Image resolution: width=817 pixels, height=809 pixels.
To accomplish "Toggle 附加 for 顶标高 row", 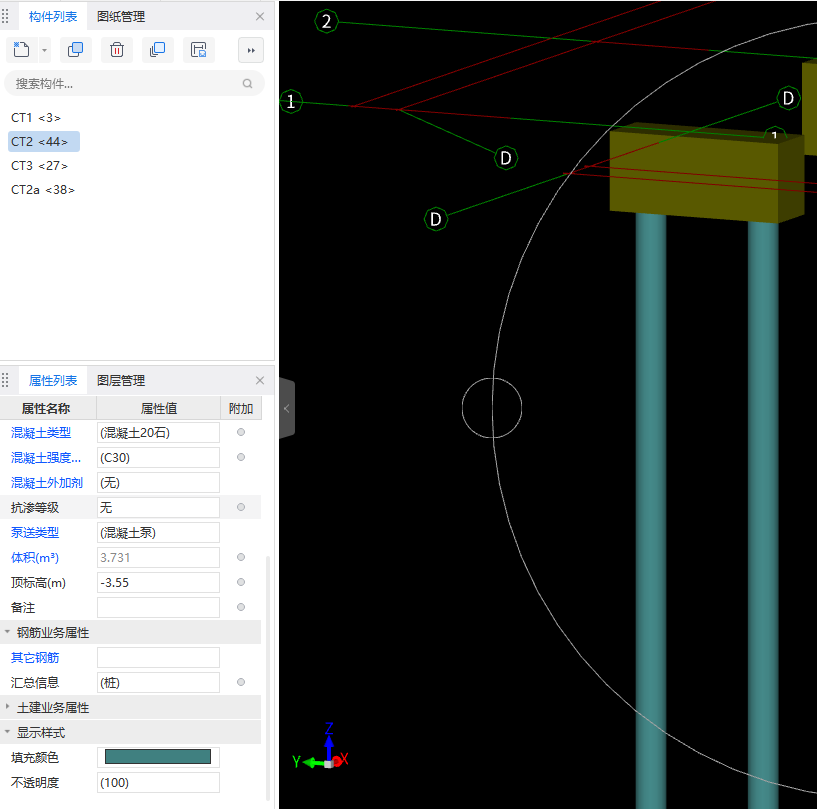I will 241,582.
